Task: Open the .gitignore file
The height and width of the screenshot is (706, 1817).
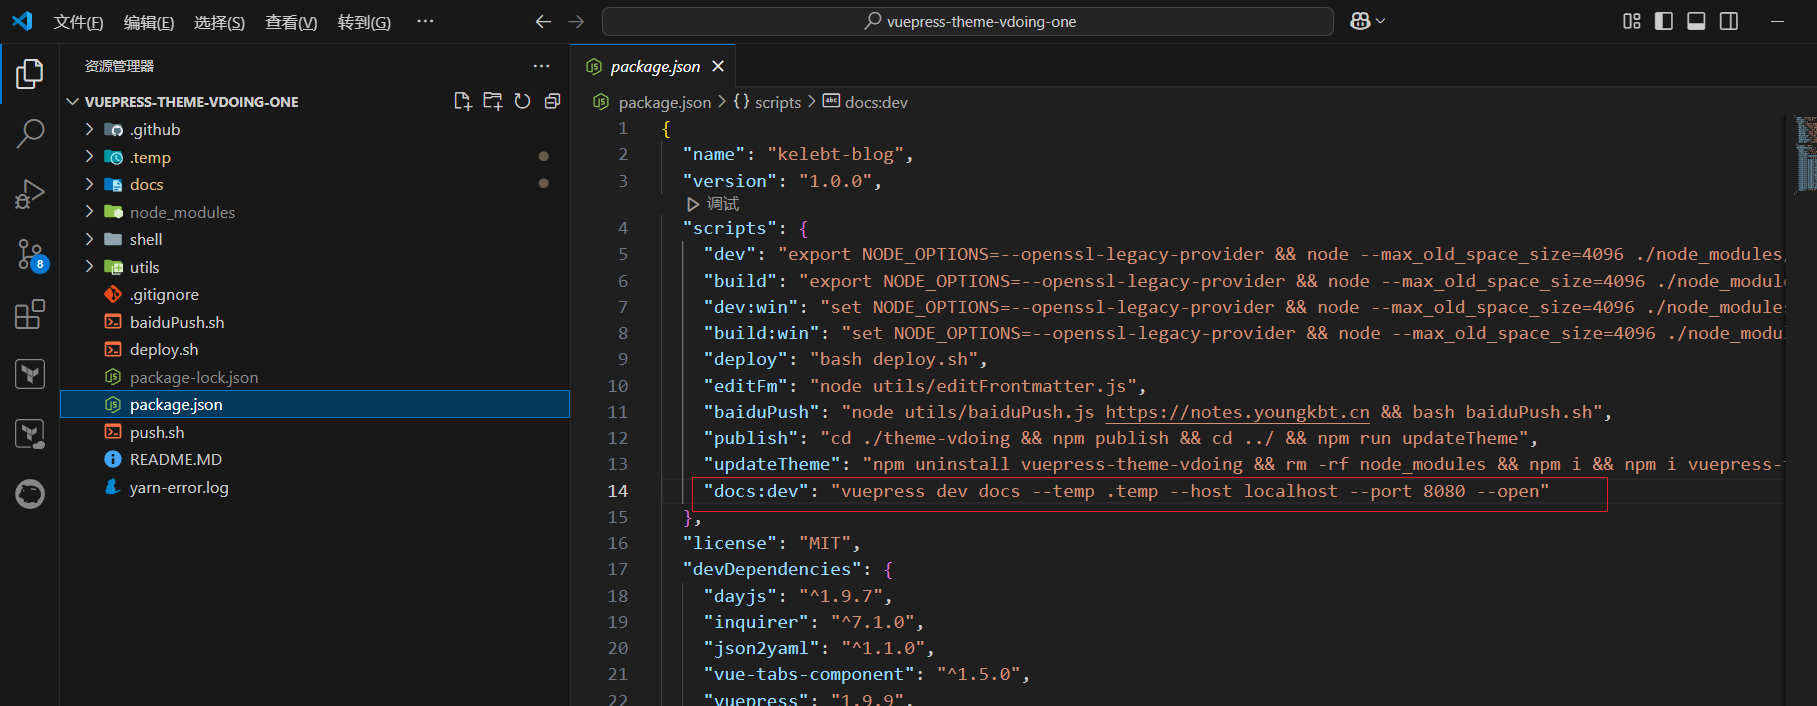Action: (164, 294)
